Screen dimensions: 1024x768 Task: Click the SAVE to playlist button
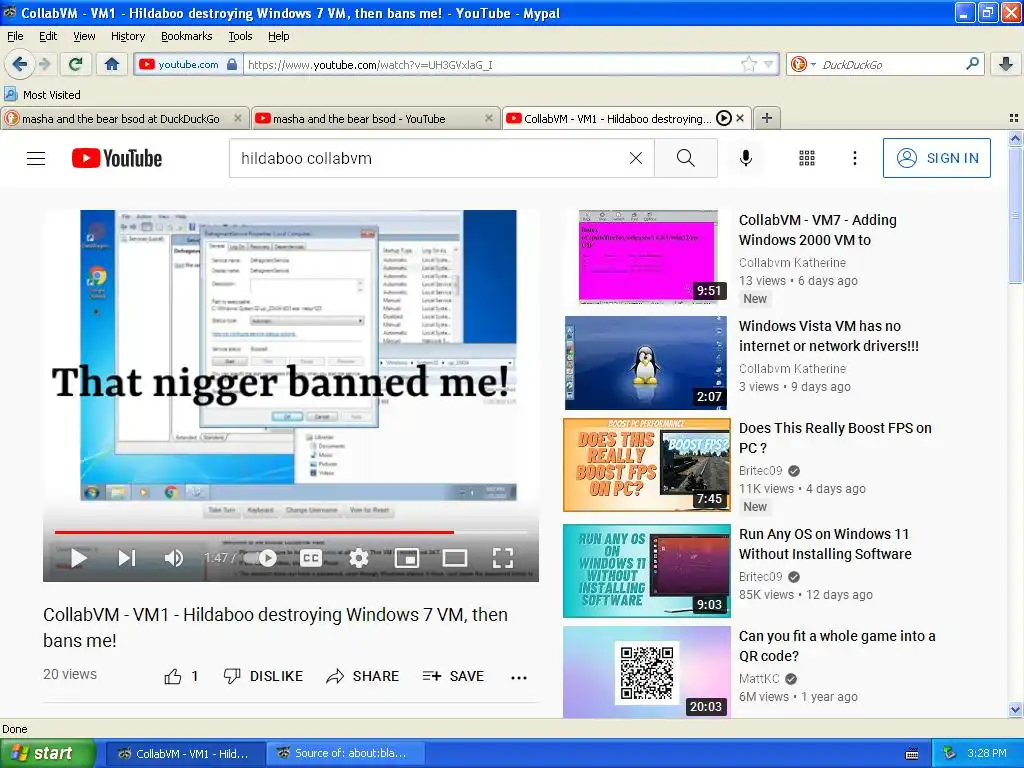453,677
